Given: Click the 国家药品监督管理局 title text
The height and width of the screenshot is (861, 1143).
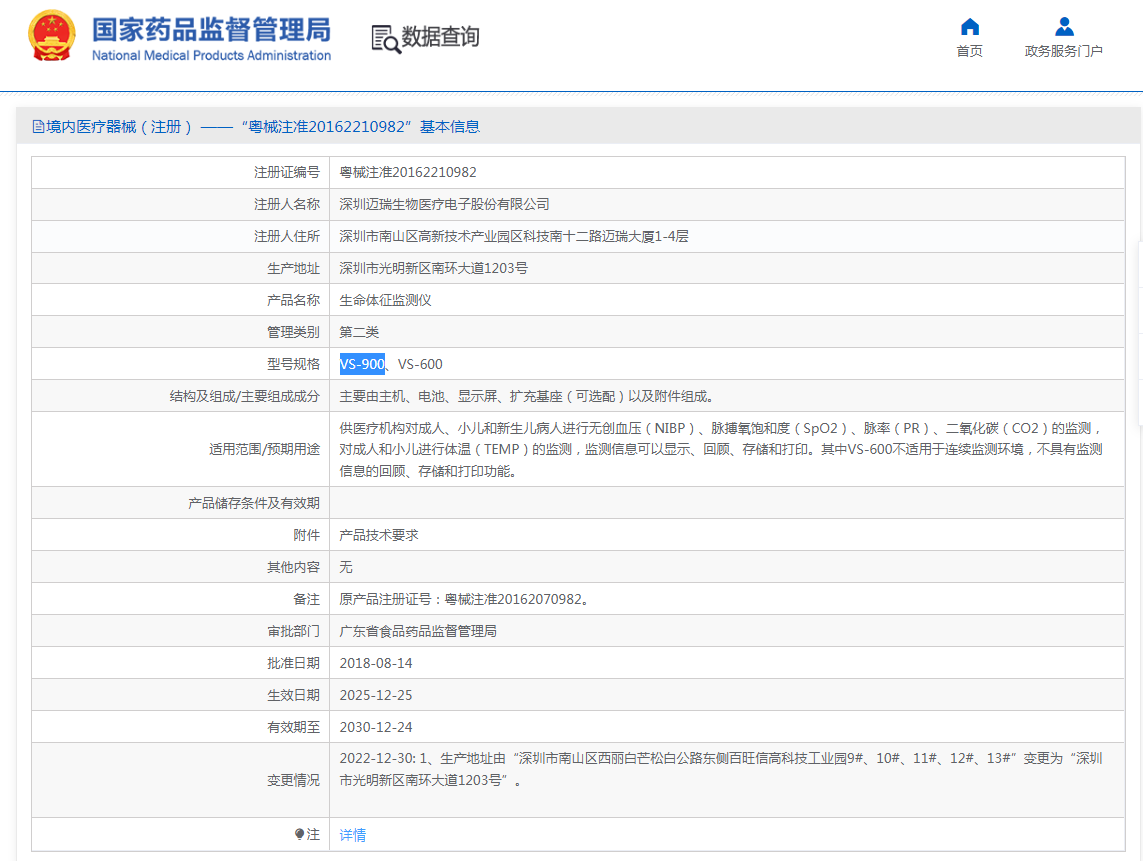Looking at the screenshot, I should tap(211, 29).
